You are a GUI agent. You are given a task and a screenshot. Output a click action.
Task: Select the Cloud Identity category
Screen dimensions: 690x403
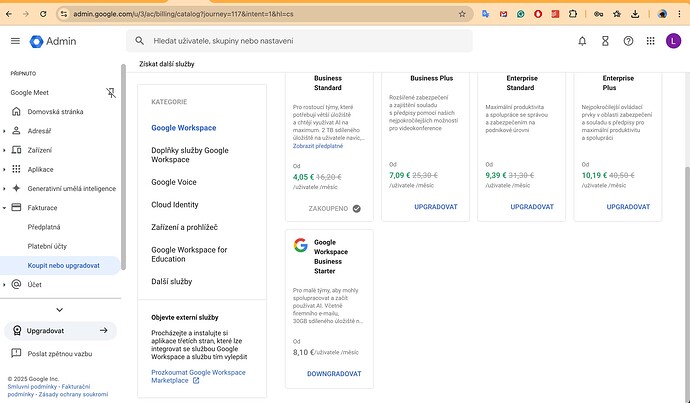tap(175, 205)
